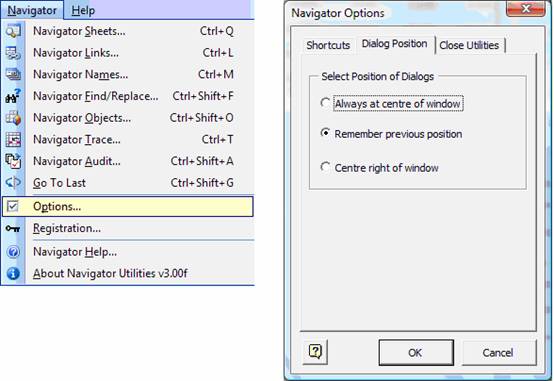
Task: Click the Navigator Objects icon
Action: click(x=13, y=118)
